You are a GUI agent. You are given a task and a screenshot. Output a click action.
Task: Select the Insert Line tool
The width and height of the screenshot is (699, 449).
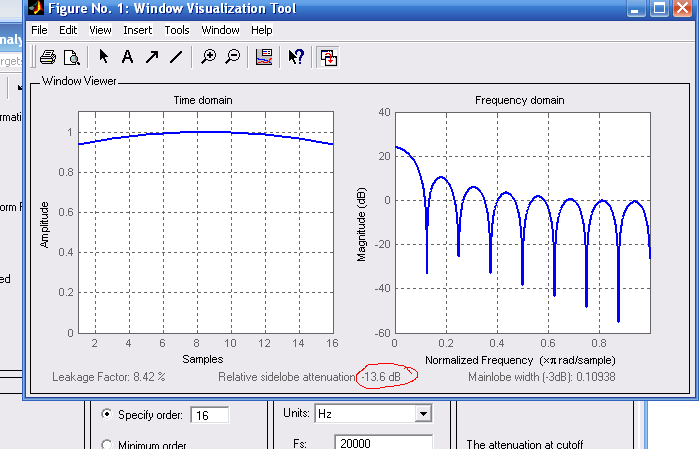176,57
